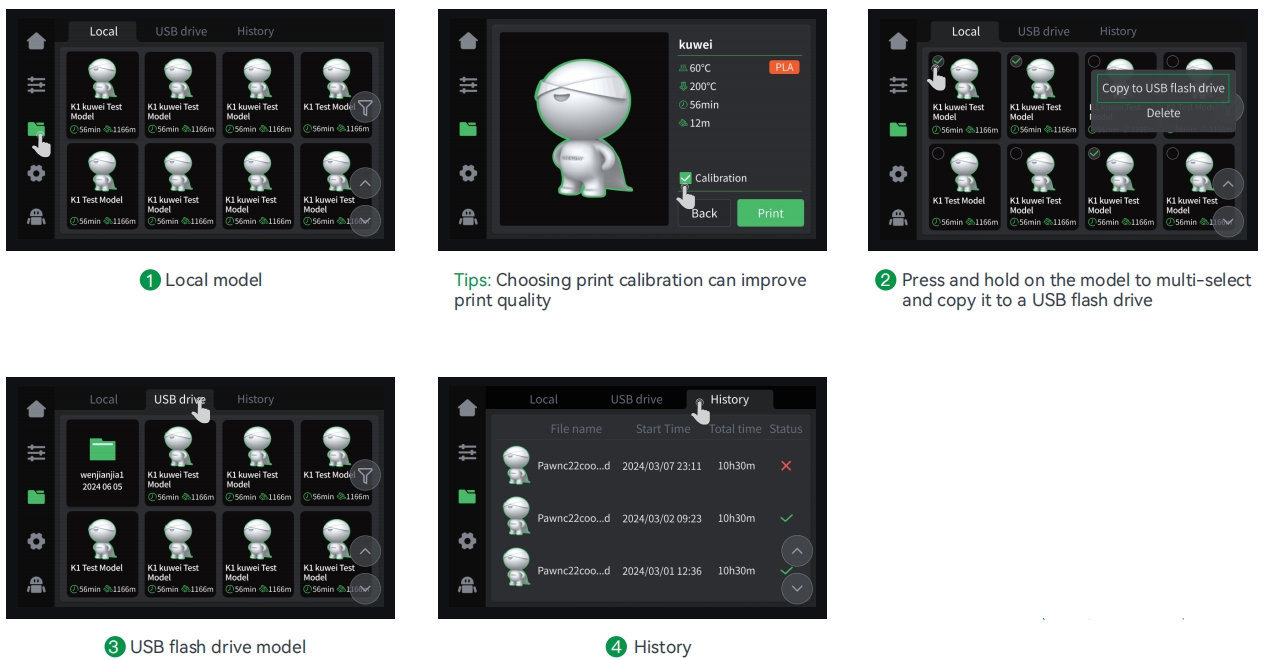This screenshot has height=660, width=1266.
Task: Tap the kuwei model preview image
Action: (584, 131)
